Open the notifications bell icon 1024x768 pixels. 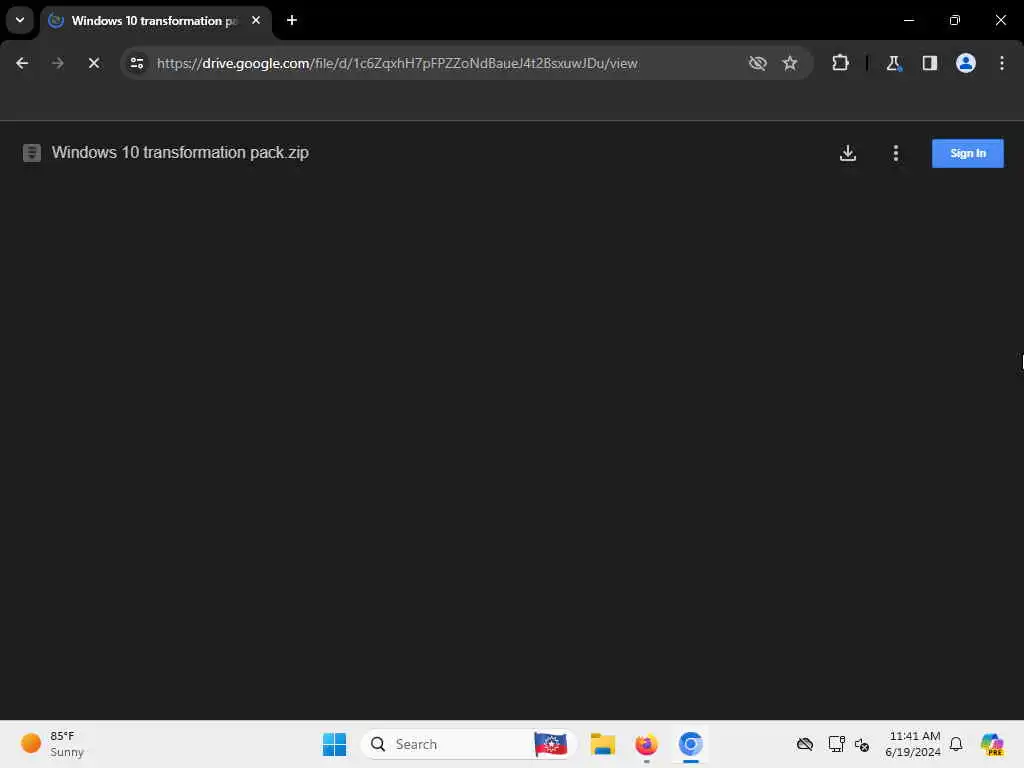[x=956, y=744]
